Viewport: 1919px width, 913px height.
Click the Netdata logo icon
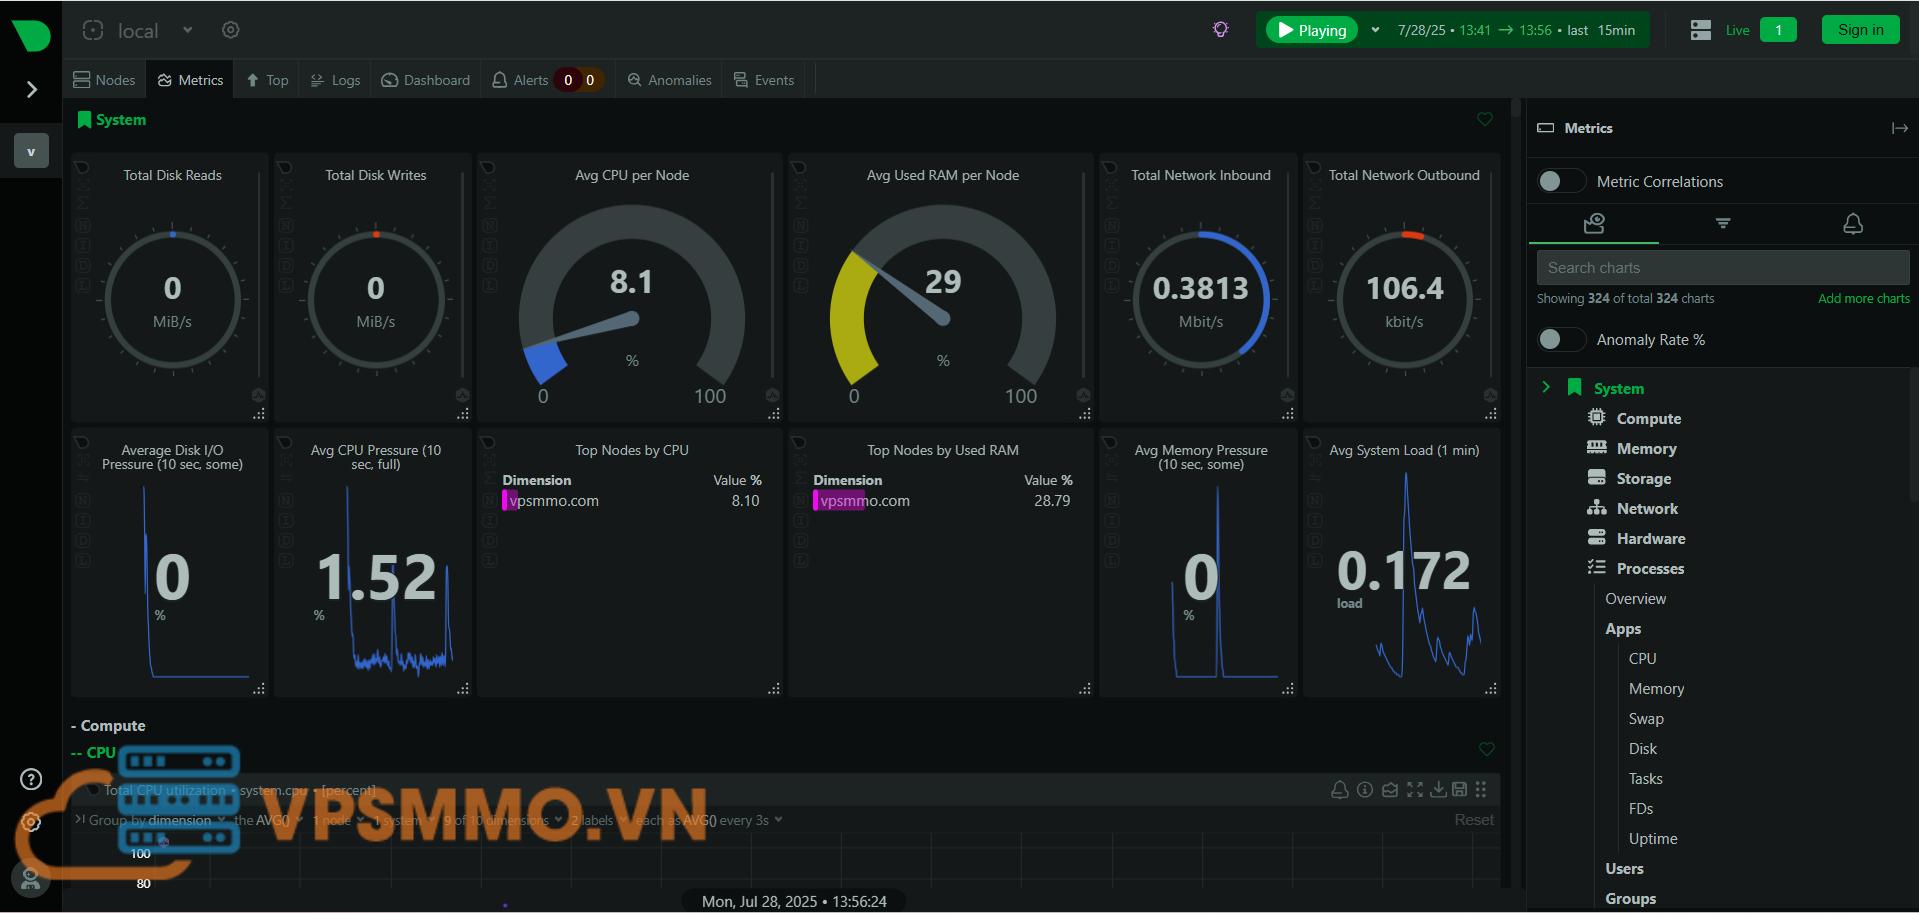[31, 34]
